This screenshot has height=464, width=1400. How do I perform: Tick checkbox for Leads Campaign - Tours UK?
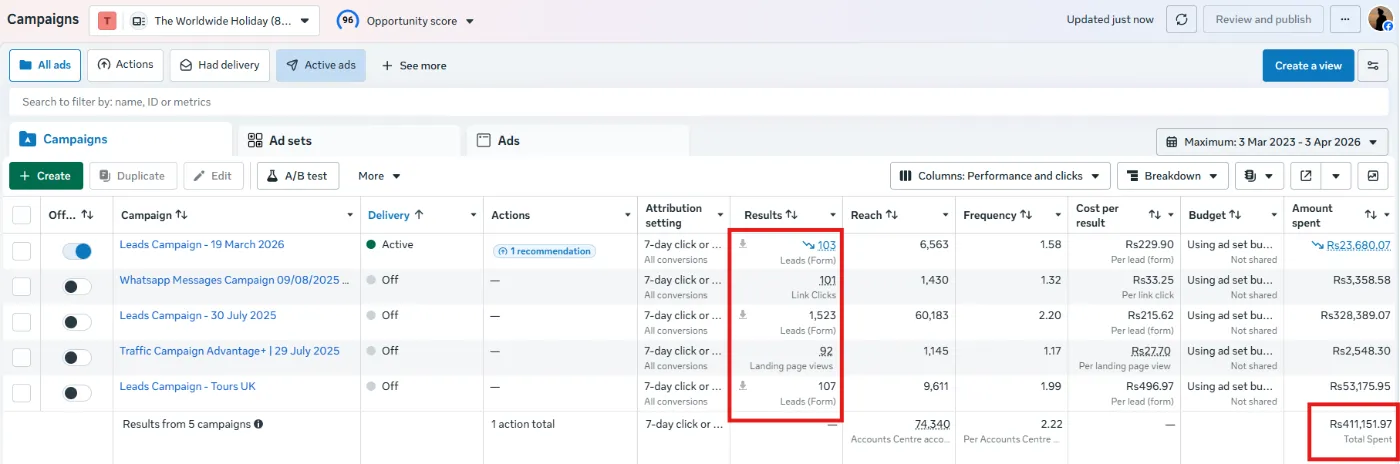(21, 392)
